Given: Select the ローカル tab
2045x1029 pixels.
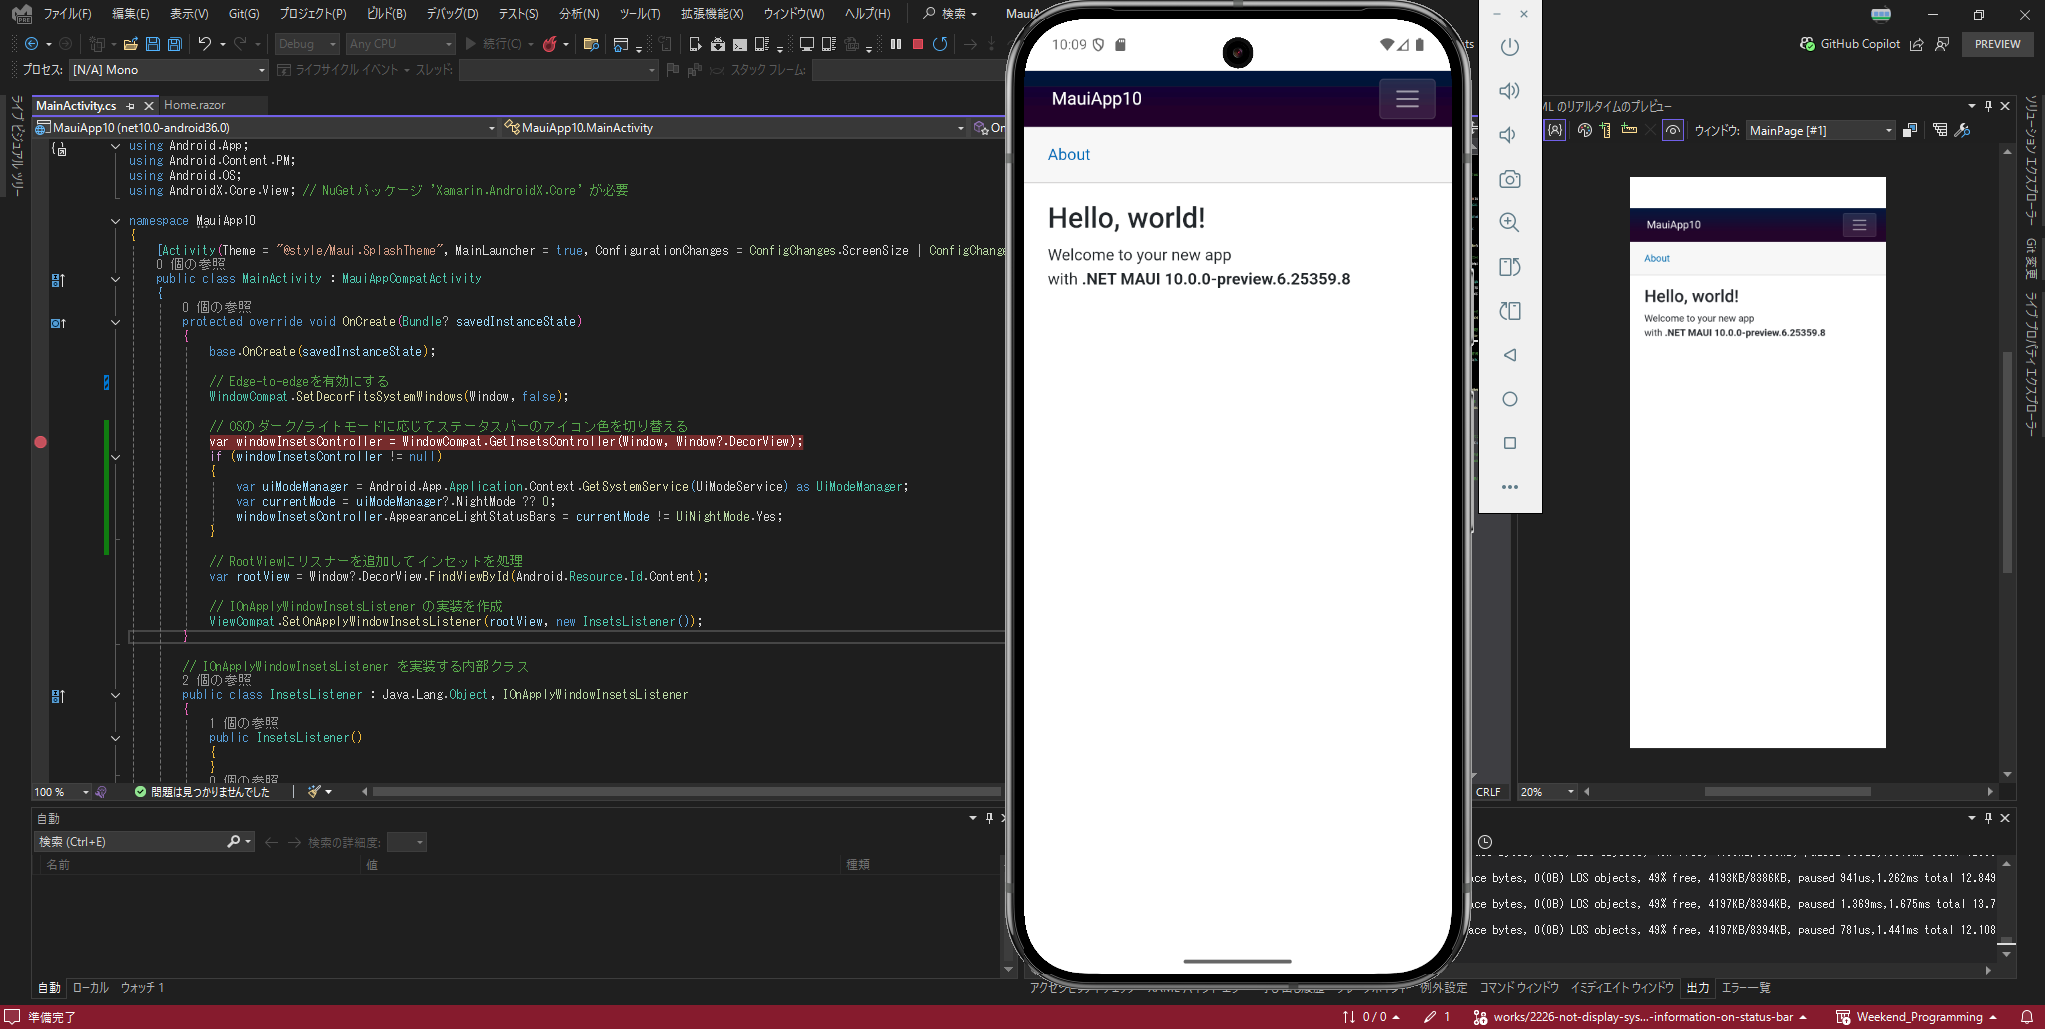Looking at the screenshot, I should tap(90, 987).
